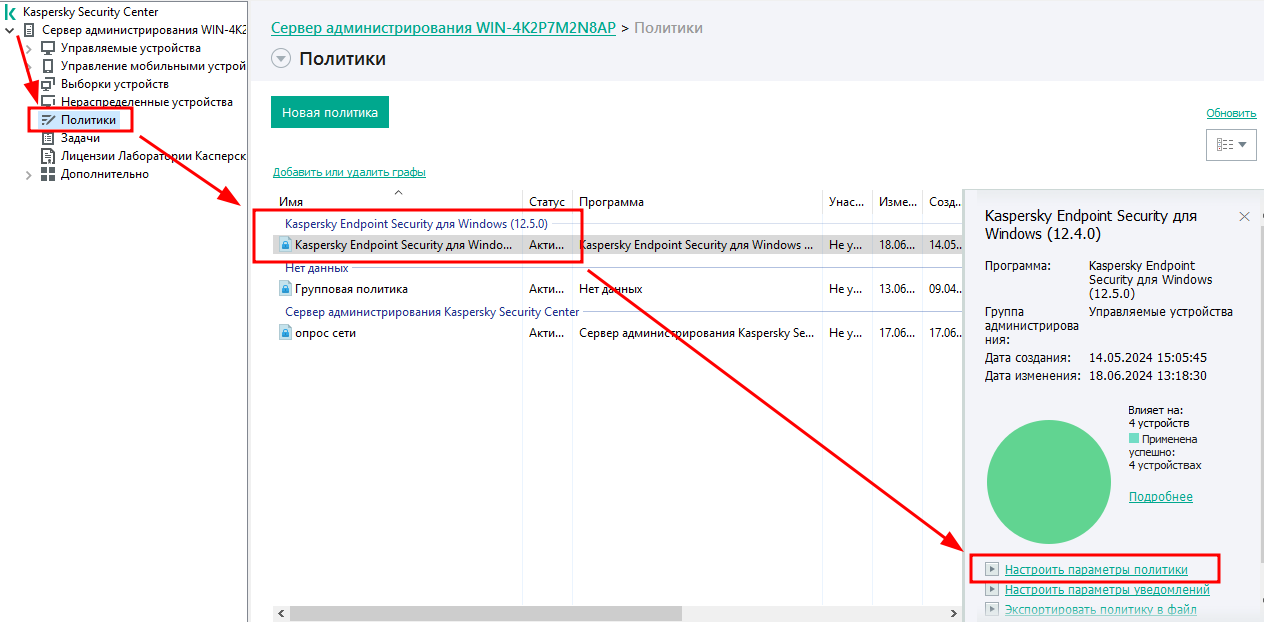Click the Унас... column header
The width and height of the screenshot is (1264, 622).
[847, 202]
